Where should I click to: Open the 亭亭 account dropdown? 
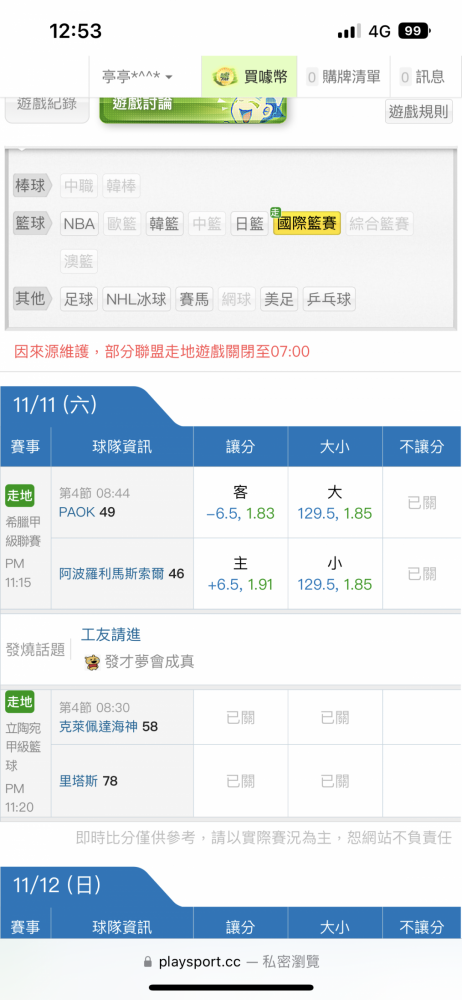point(138,77)
